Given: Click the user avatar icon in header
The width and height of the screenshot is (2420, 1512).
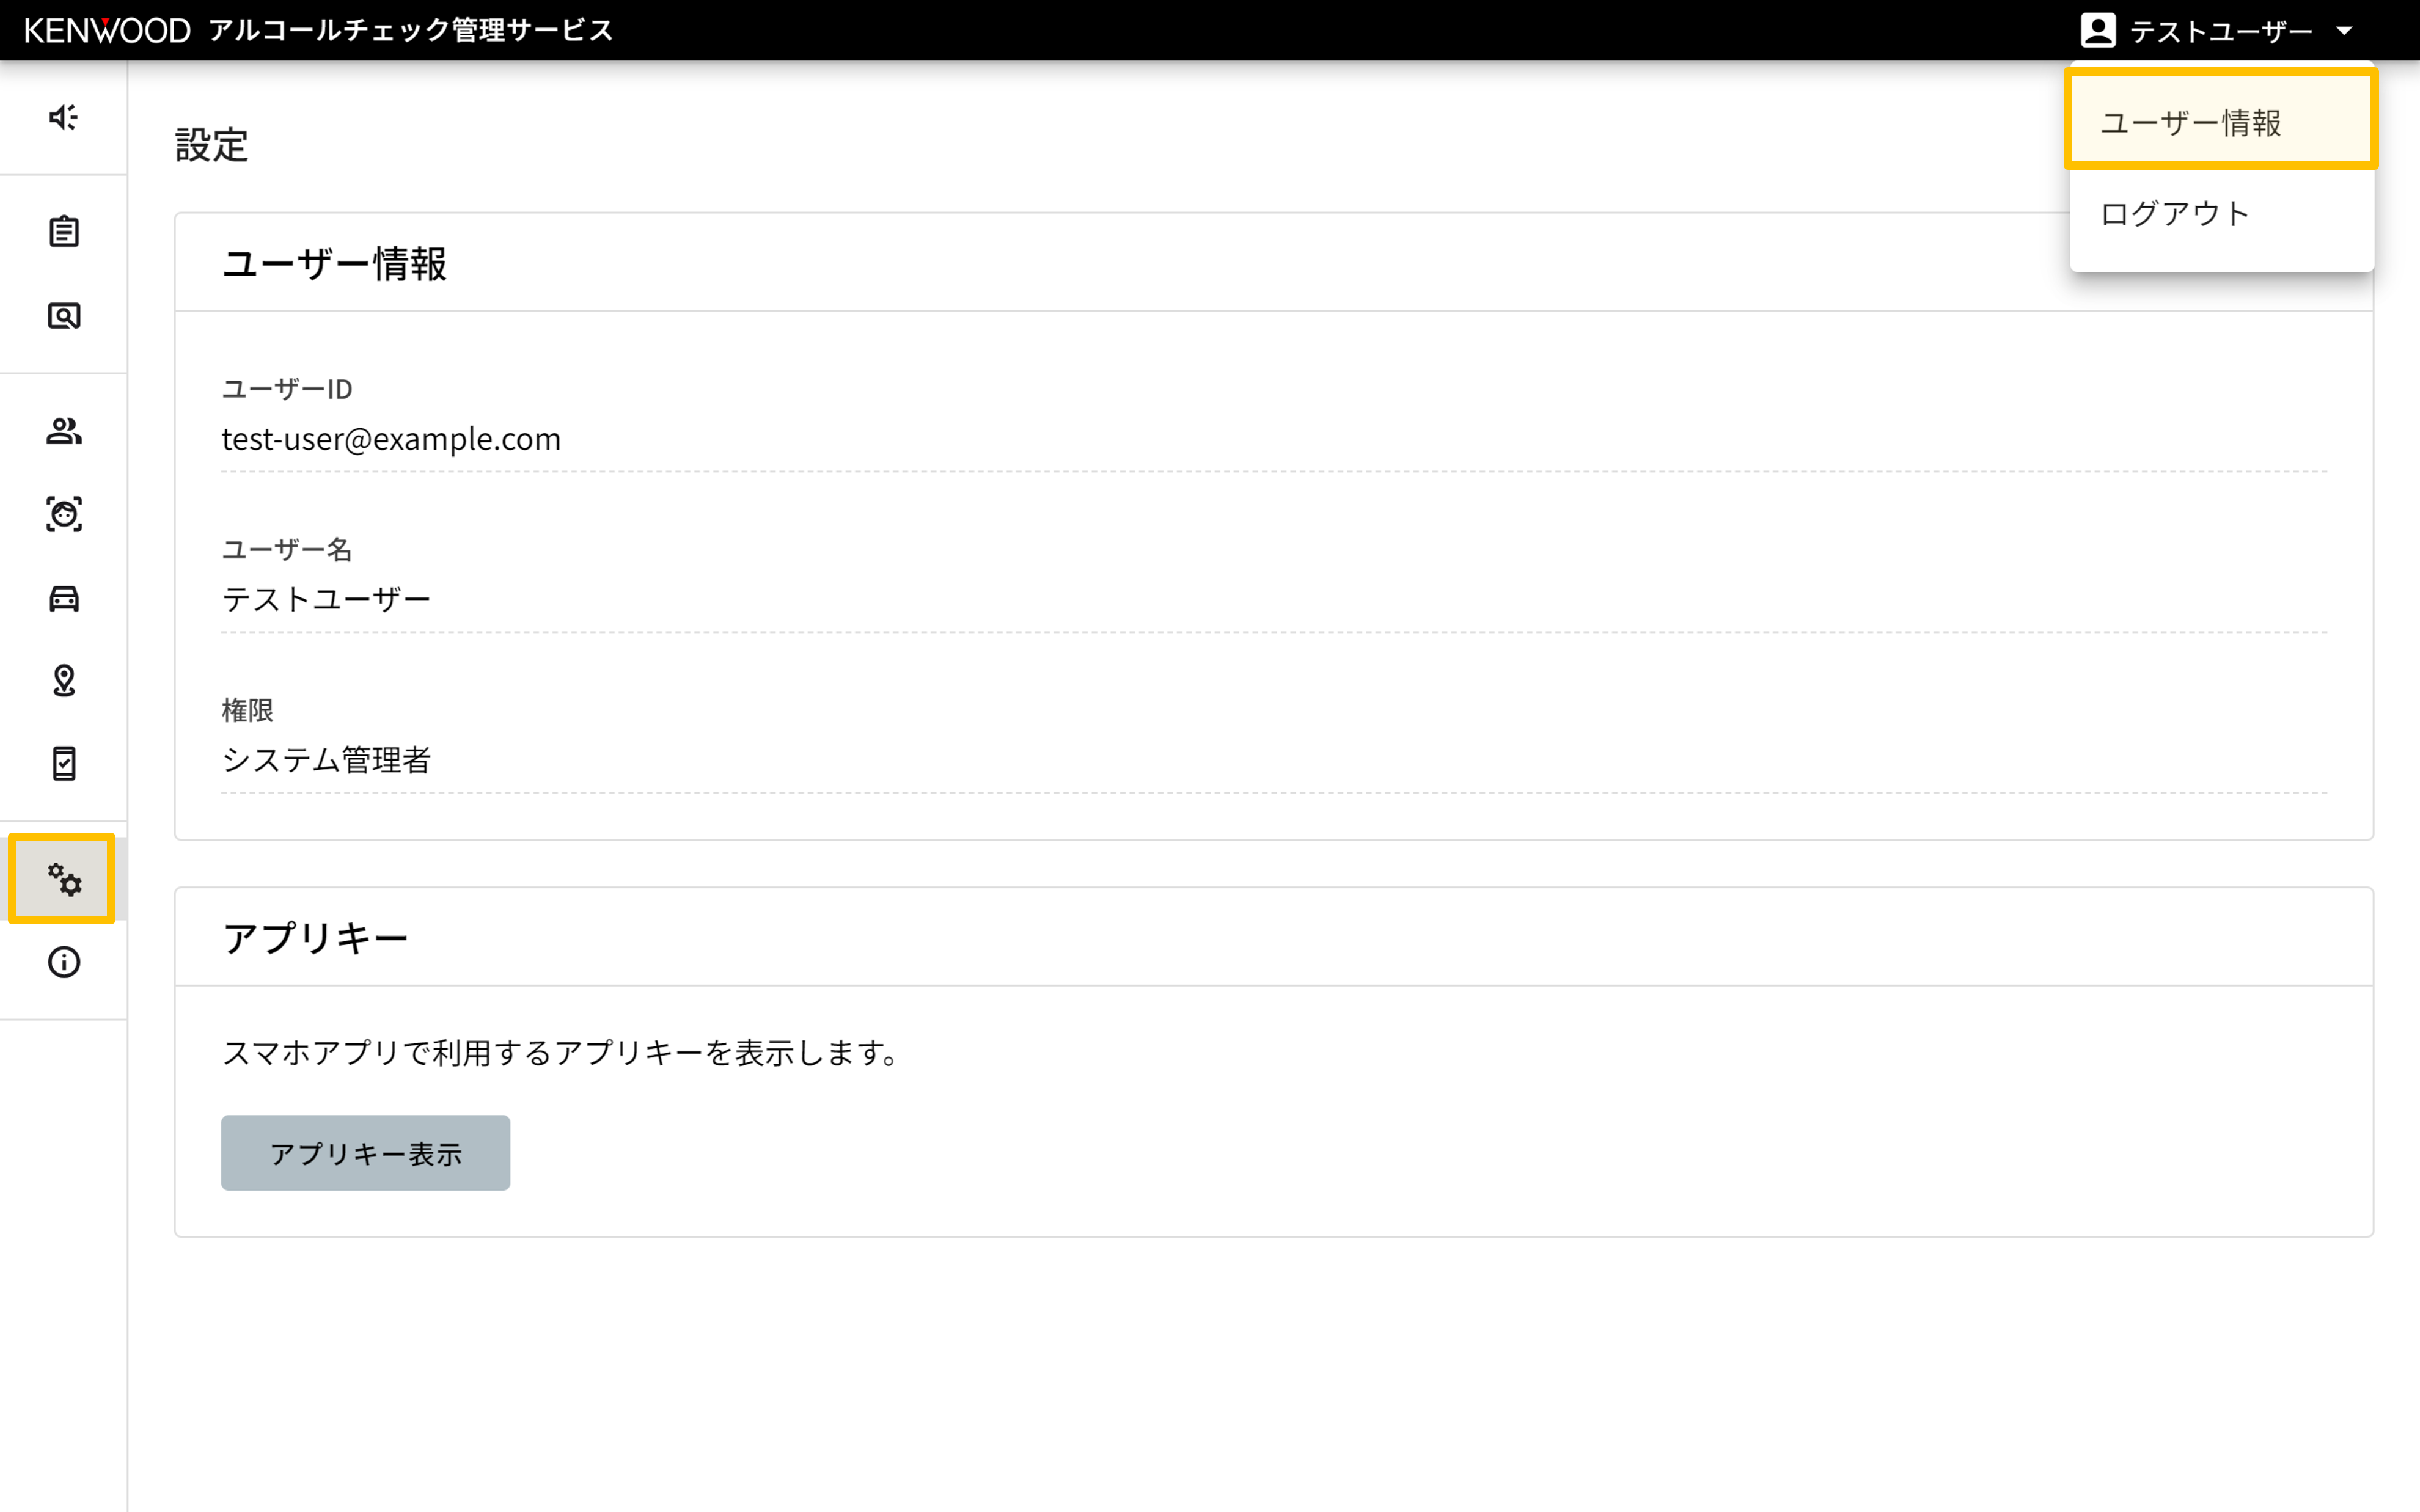Looking at the screenshot, I should coord(2097,31).
